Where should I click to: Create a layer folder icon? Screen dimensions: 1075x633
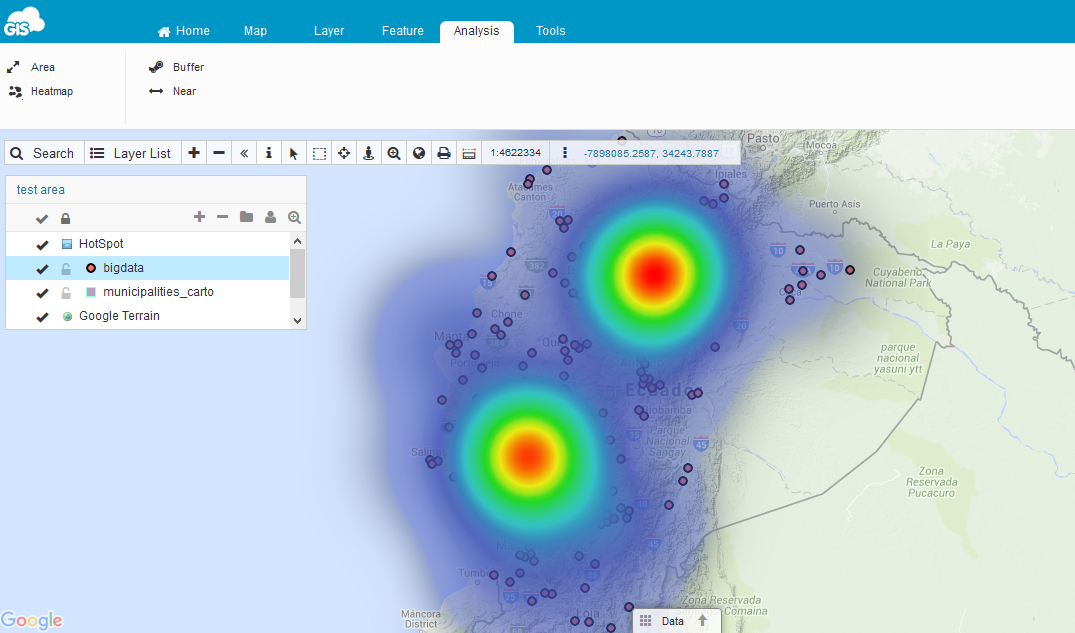246,217
